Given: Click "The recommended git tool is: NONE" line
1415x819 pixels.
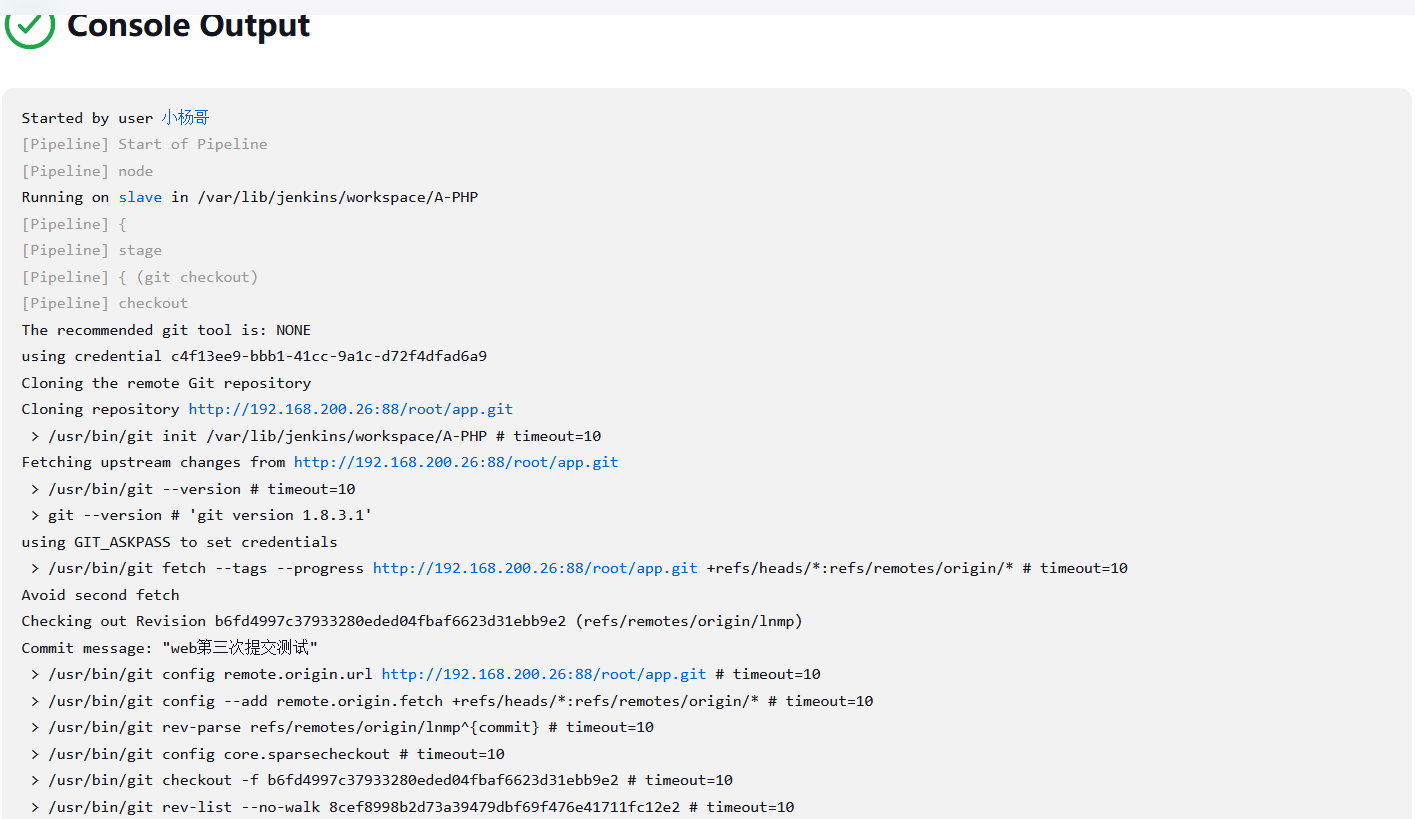Looking at the screenshot, I should tap(166, 330).
